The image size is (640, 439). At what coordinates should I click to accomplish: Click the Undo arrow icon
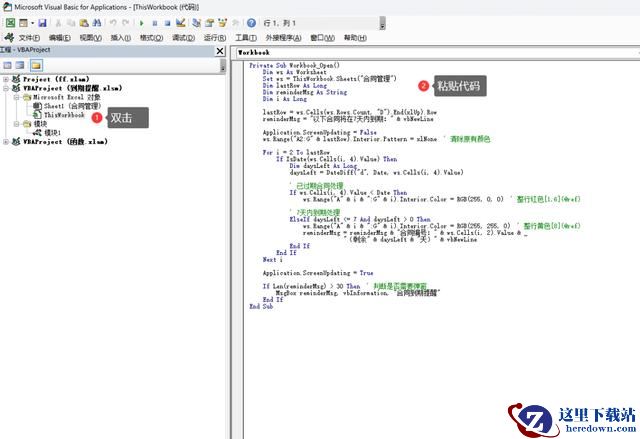tap(113, 23)
